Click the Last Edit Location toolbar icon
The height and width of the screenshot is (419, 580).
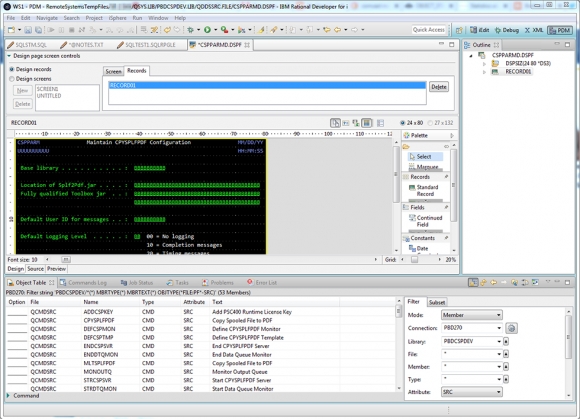coord(327,30)
